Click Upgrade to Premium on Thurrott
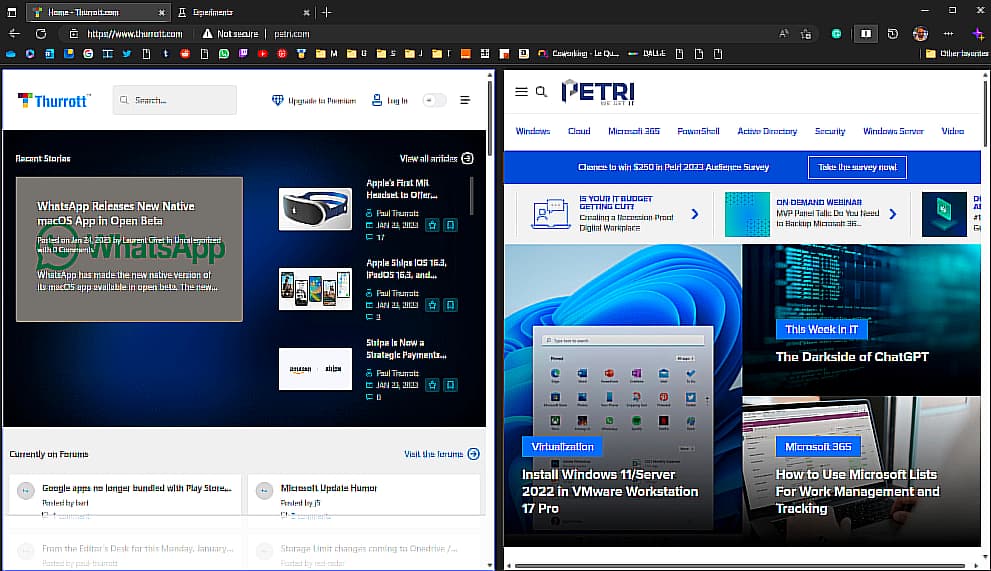The image size is (991, 571). pos(314,101)
